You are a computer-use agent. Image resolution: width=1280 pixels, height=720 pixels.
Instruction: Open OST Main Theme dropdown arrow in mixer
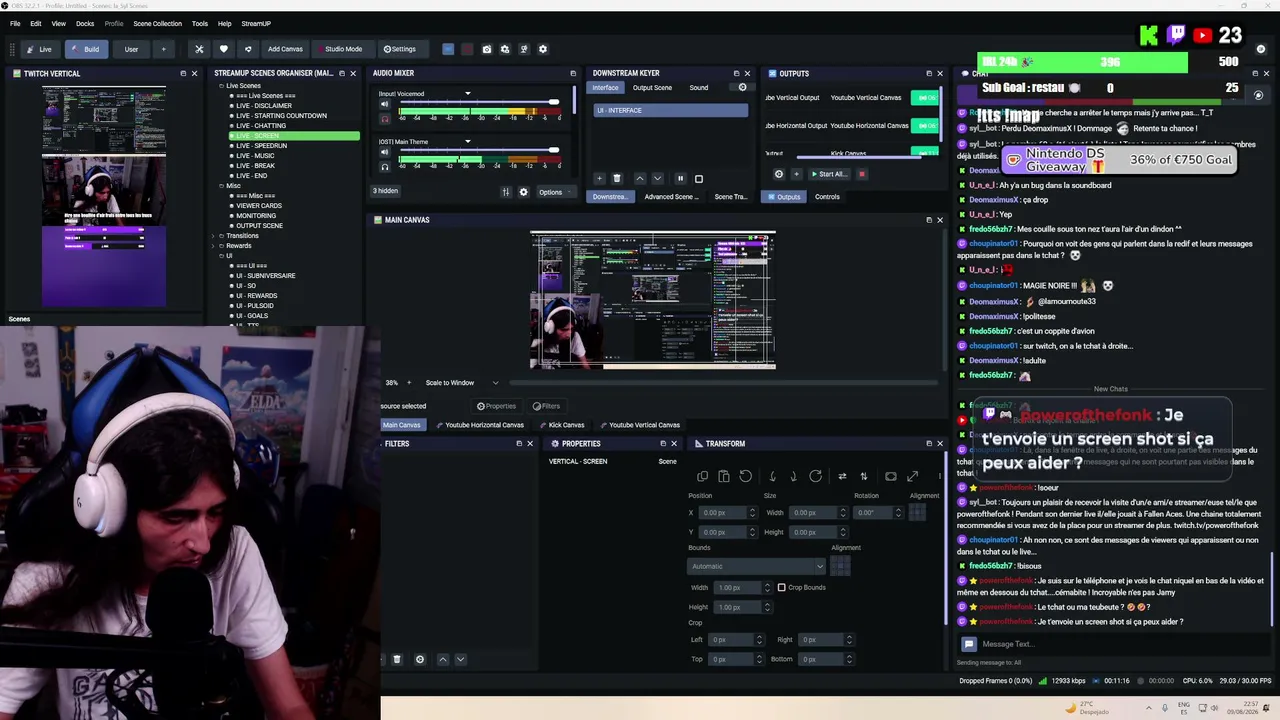tap(467, 142)
